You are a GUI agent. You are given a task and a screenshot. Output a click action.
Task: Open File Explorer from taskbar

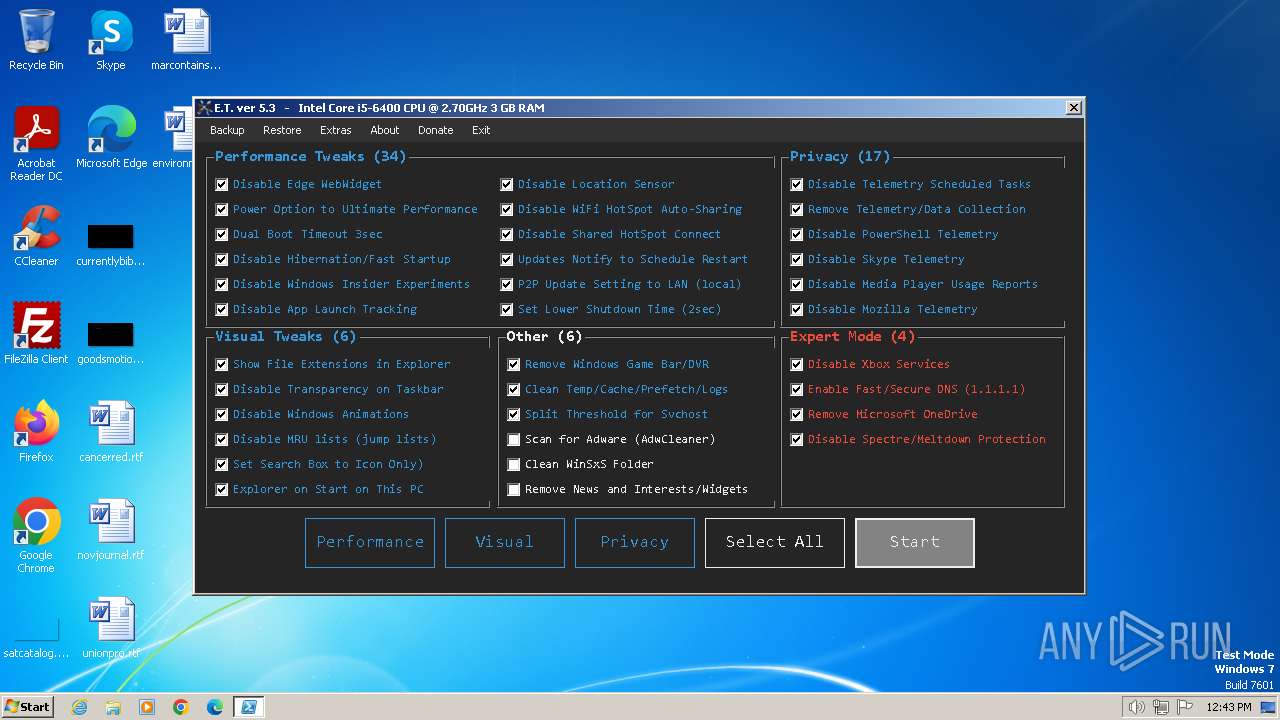tap(113, 707)
